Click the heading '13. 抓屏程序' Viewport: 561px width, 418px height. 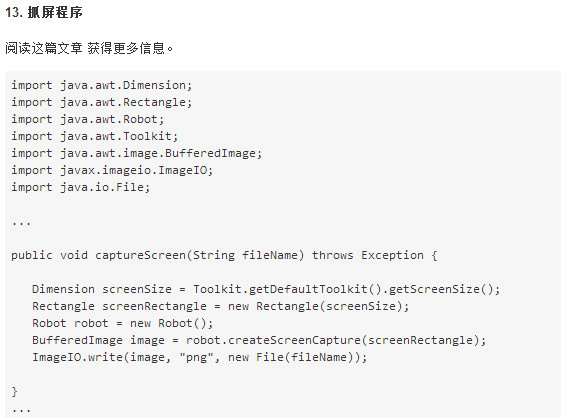point(44,12)
